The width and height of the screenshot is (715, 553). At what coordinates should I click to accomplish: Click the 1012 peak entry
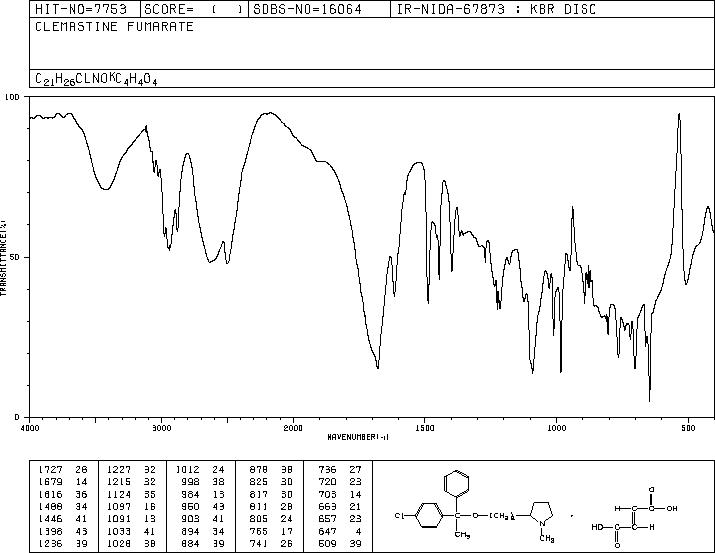(200, 469)
